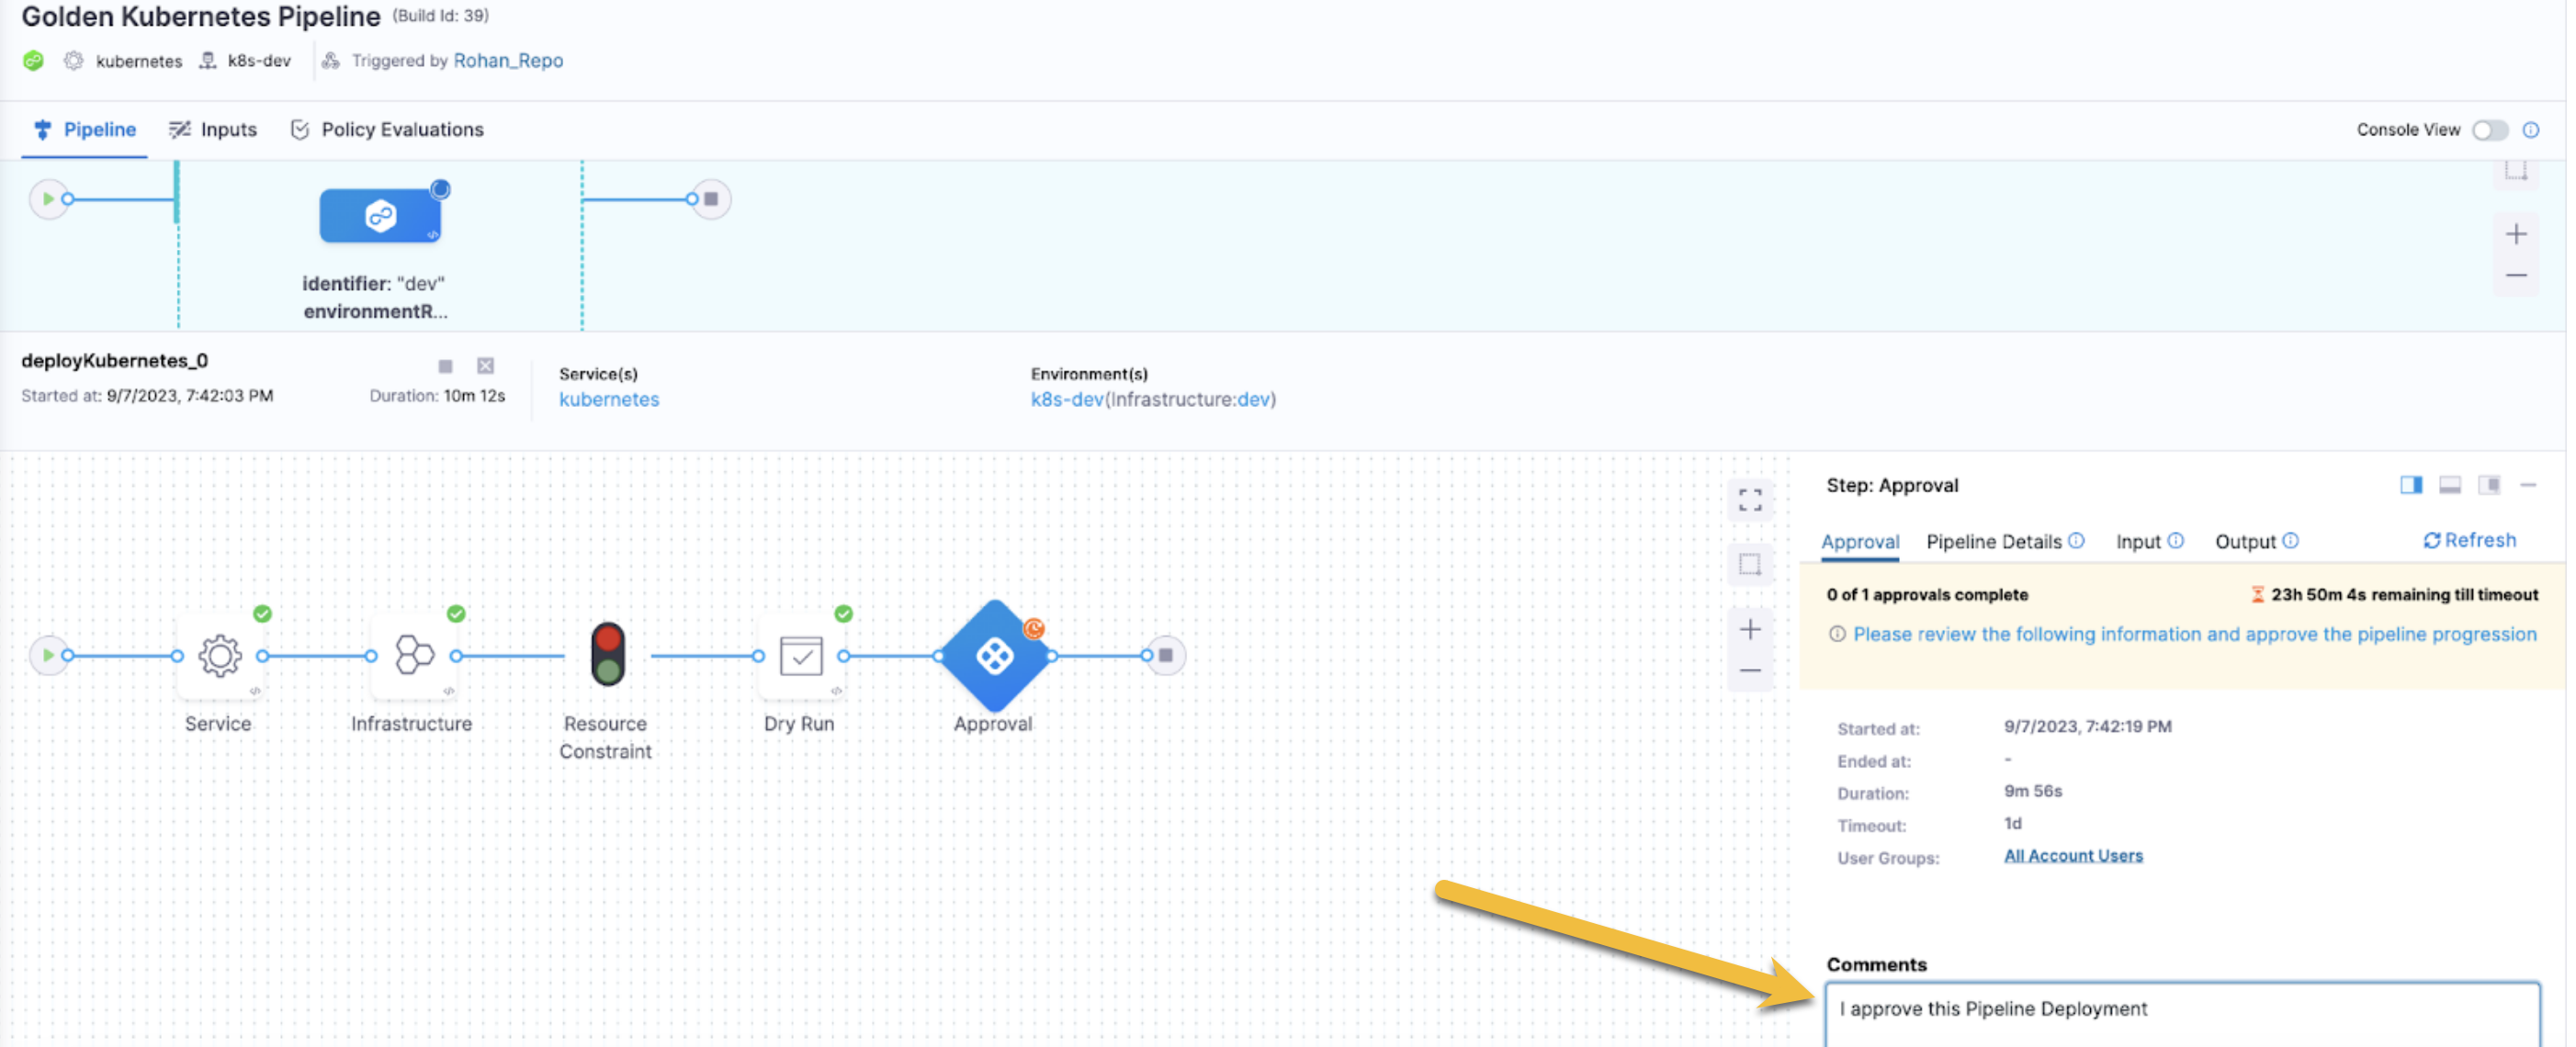Open the All Account Users link

2073,856
